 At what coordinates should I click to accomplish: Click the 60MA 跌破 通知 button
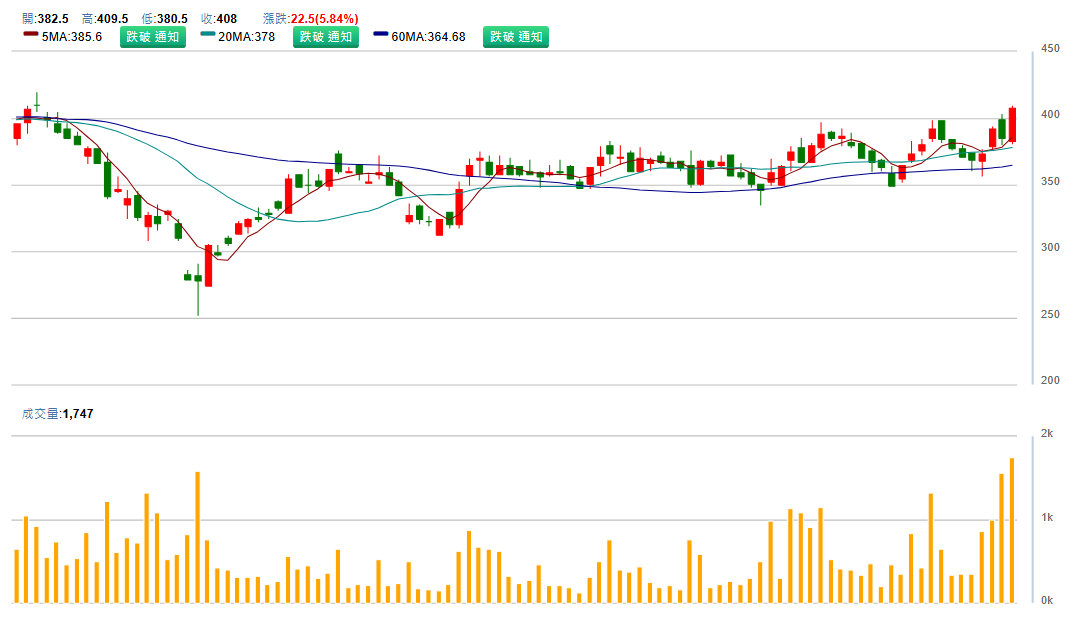point(516,37)
